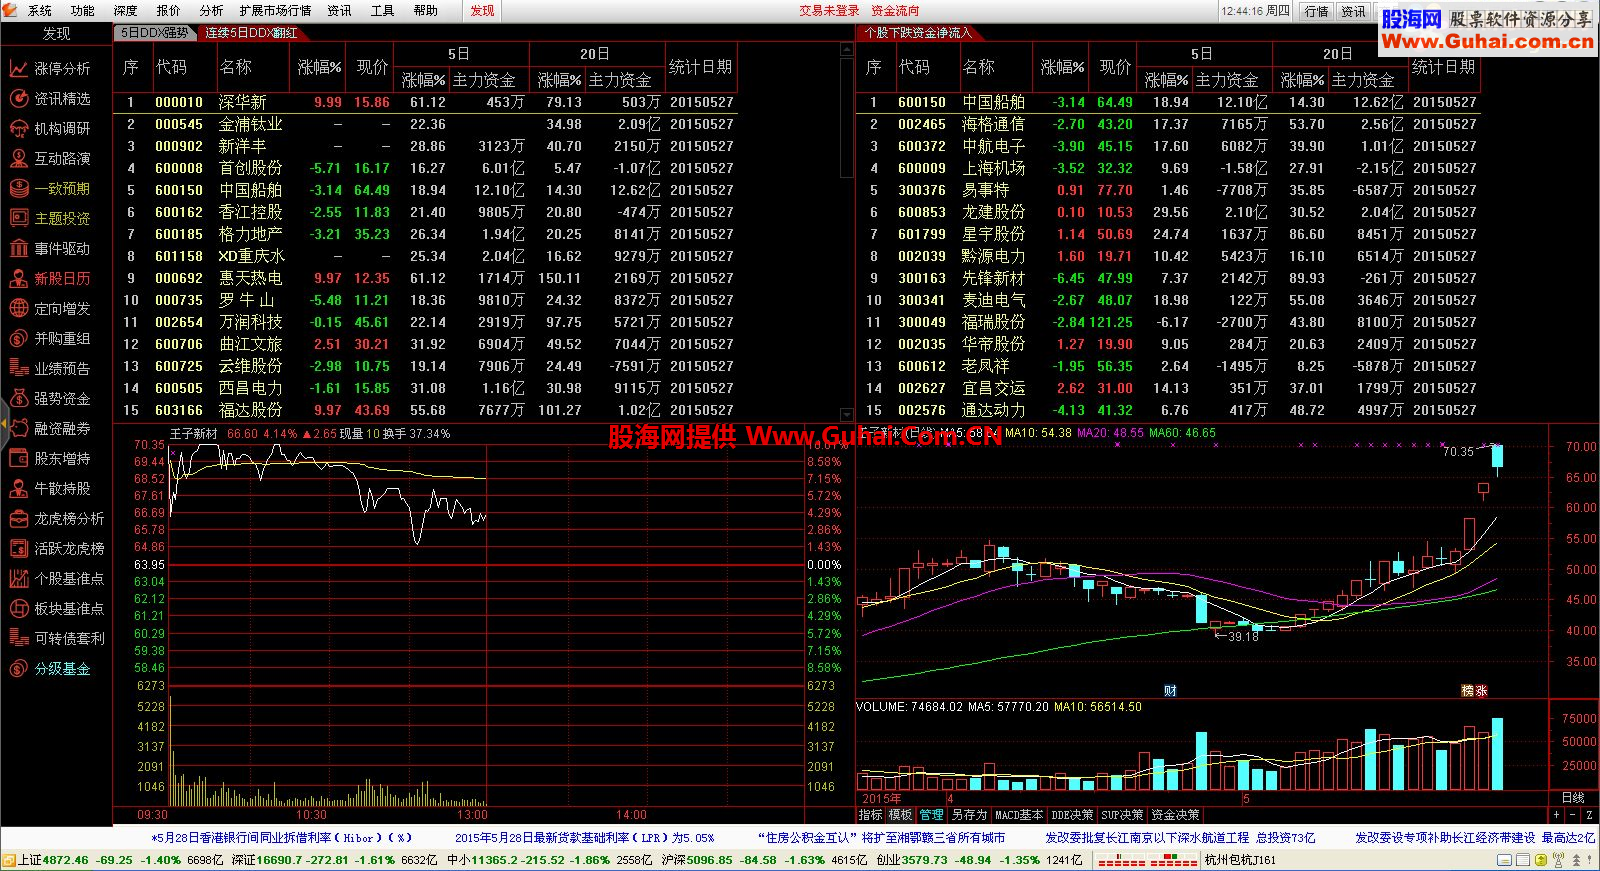
Task: Click the 财 marker on the K-line chart
Action: coord(1170,691)
